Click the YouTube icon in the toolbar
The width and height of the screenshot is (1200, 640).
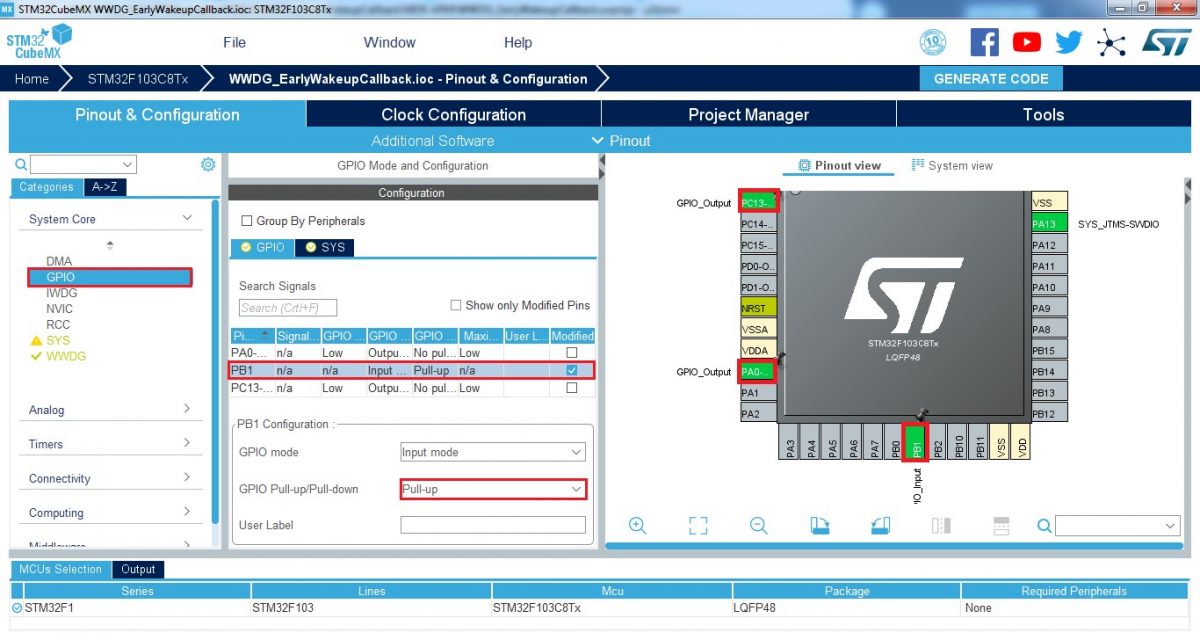[1026, 42]
